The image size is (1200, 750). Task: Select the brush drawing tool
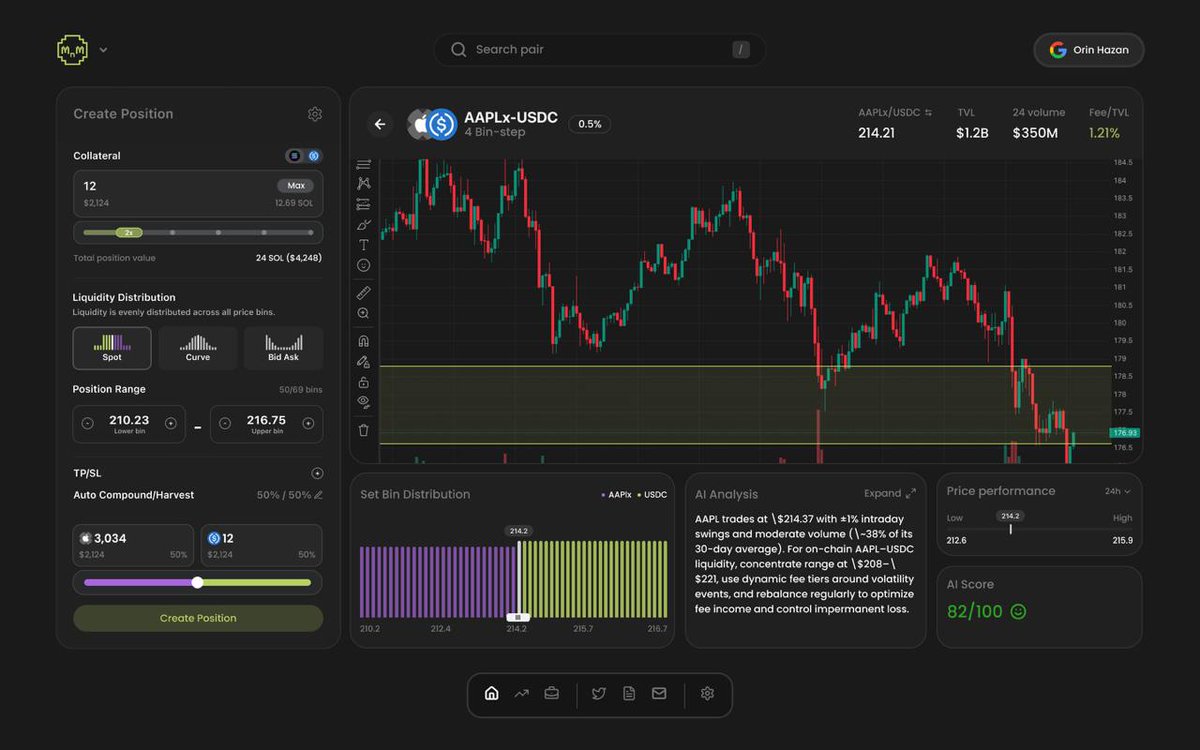(x=363, y=224)
